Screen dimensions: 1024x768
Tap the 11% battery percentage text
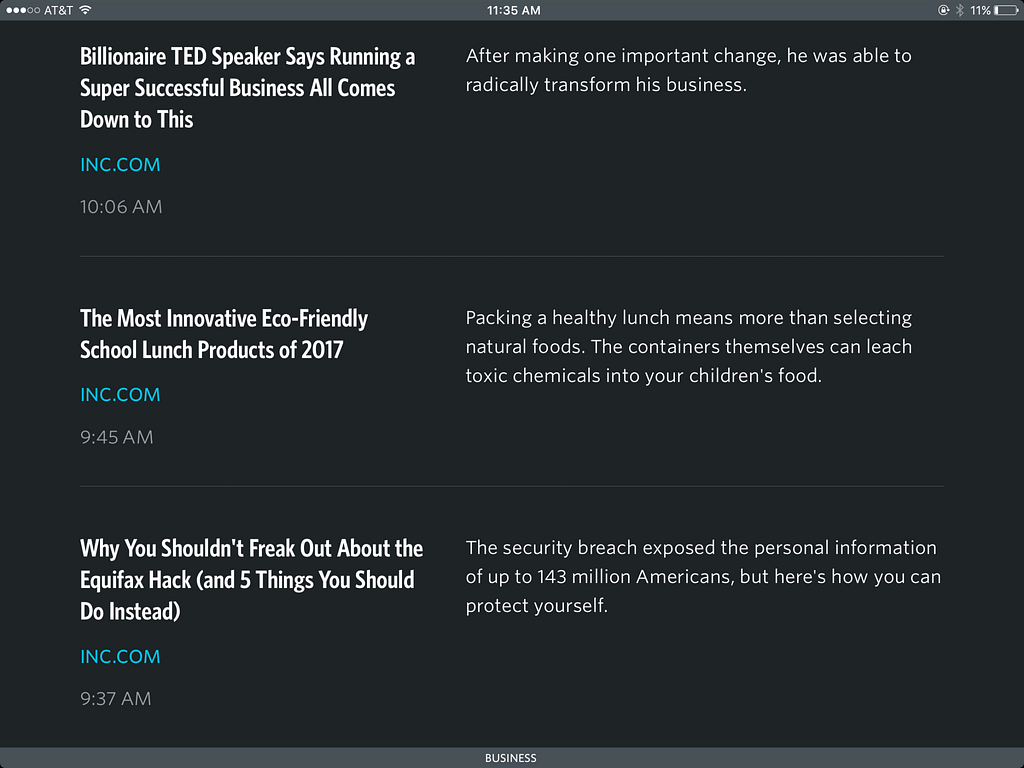(980, 10)
